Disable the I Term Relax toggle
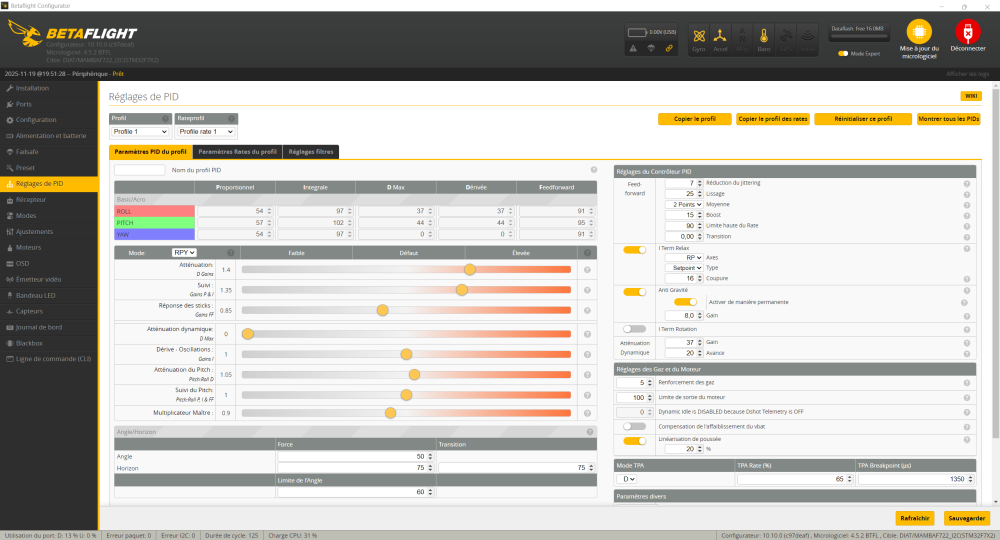Screen dimensions: 1000x540 tap(634, 249)
